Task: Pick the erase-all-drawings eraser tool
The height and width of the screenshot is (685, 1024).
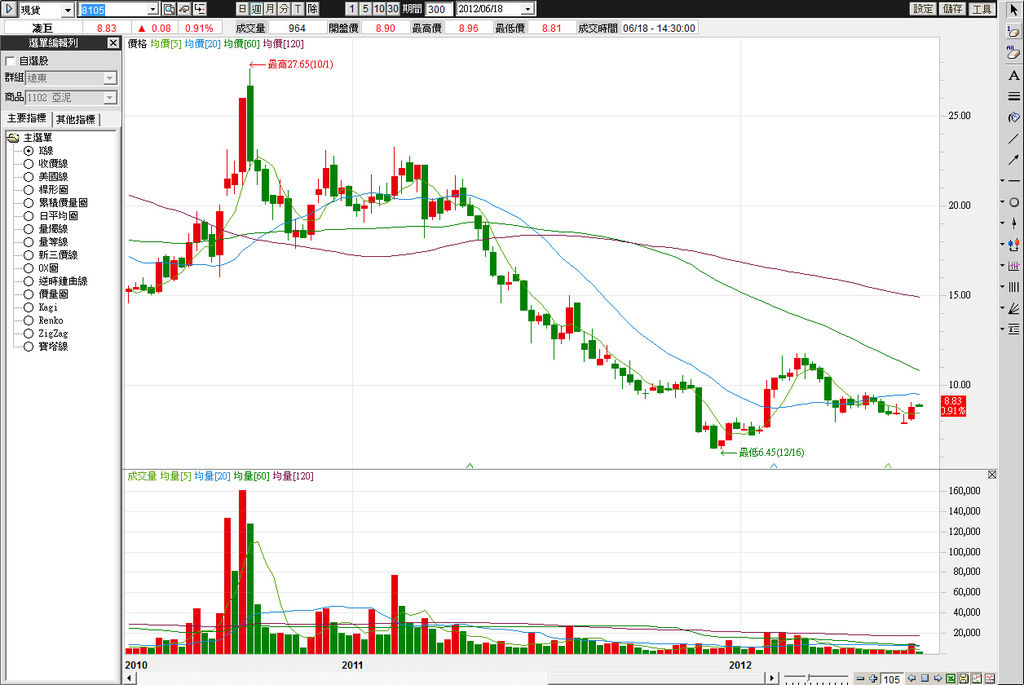Action: pyautogui.click(x=1014, y=53)
